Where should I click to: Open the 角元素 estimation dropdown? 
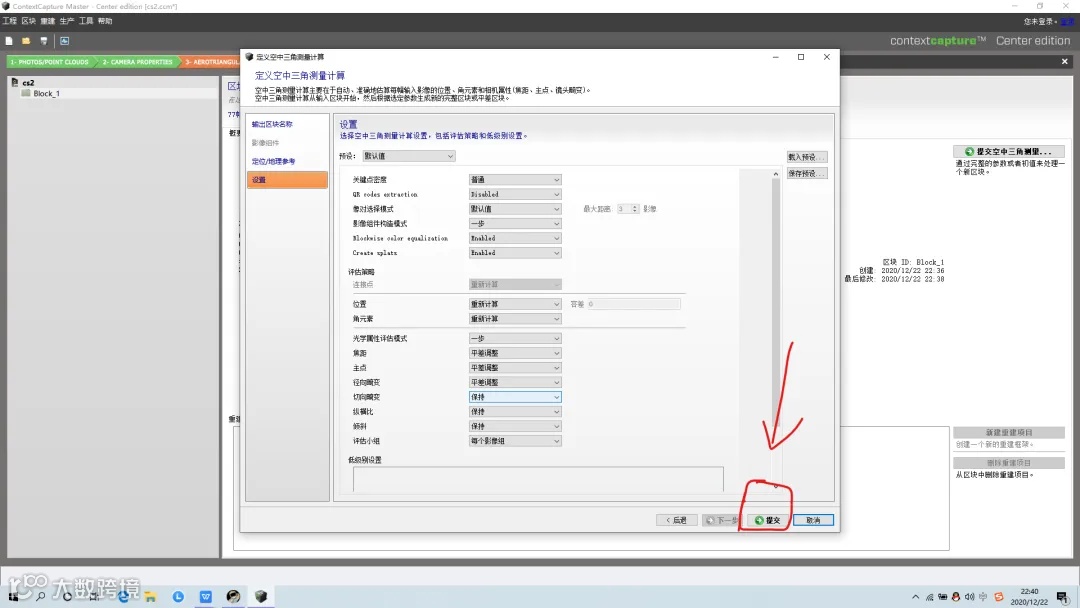515,319
